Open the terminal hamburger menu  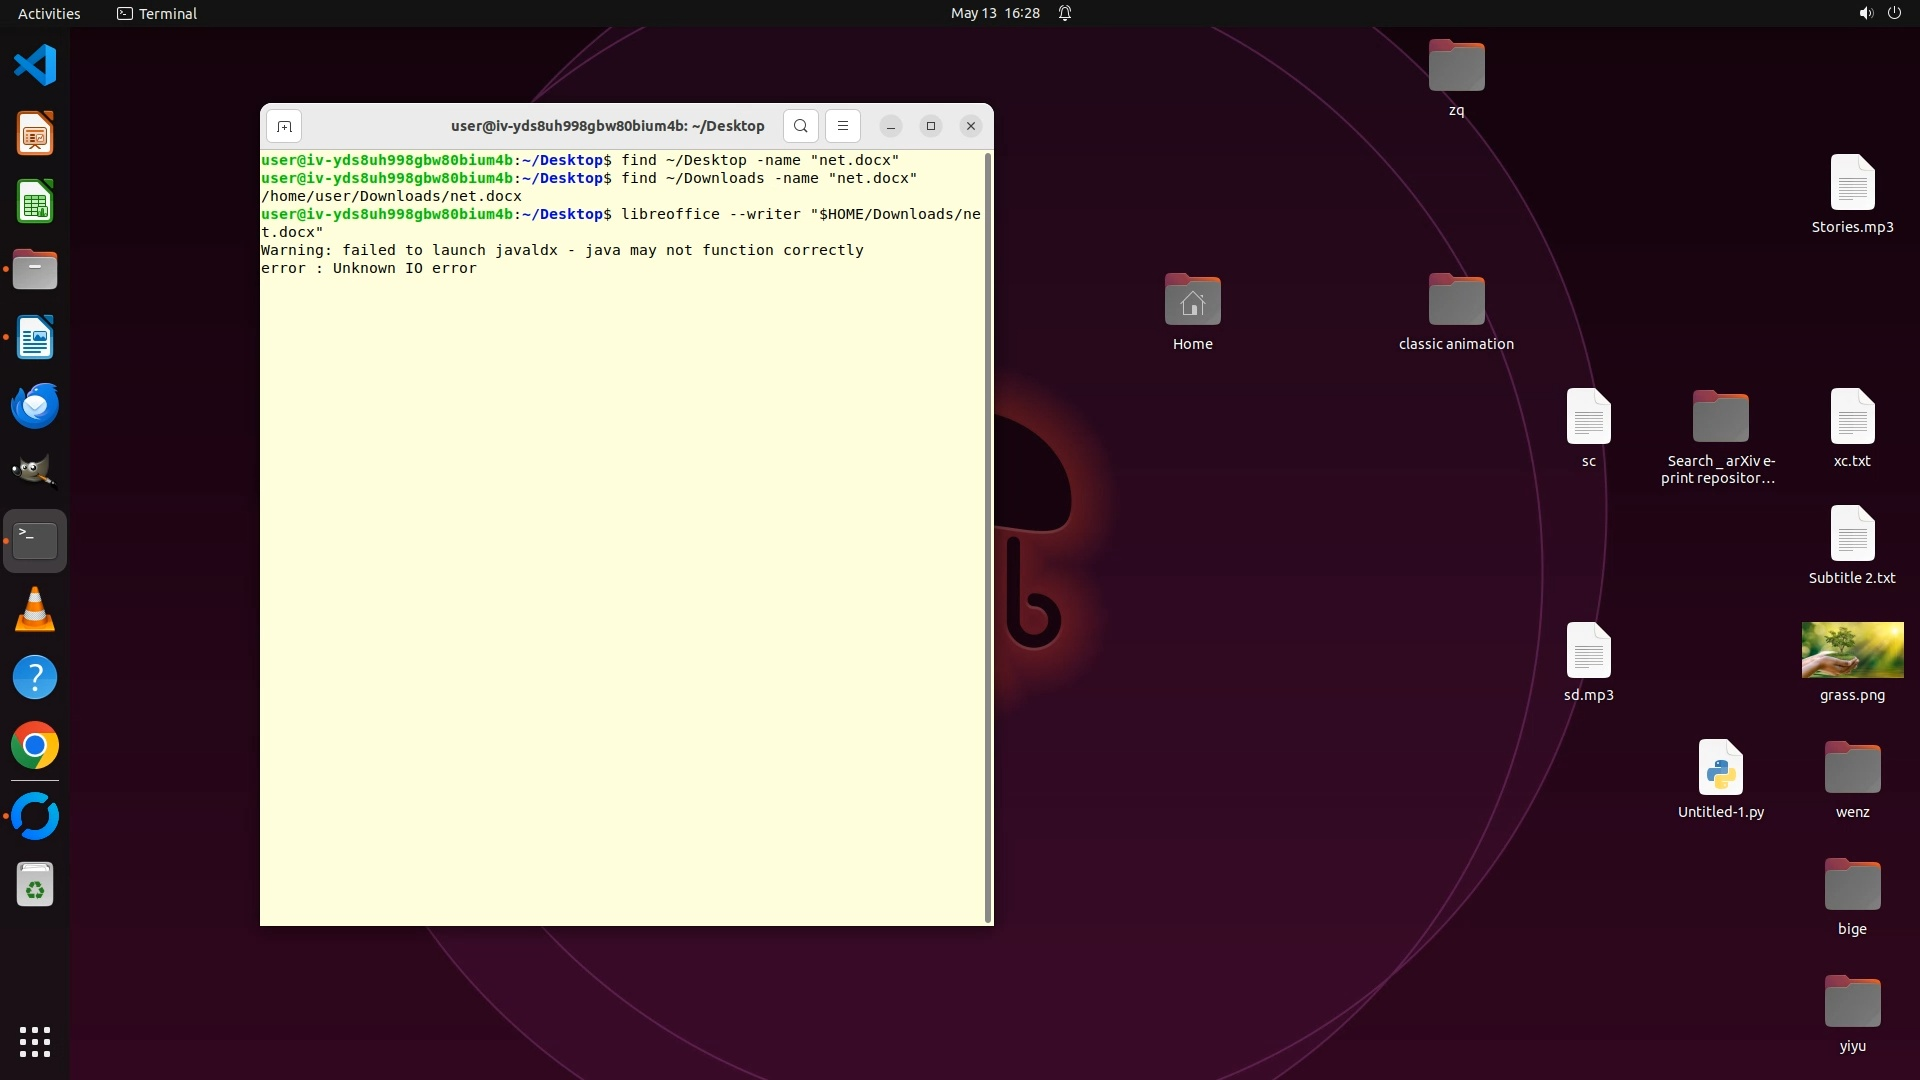coord(843,126)
